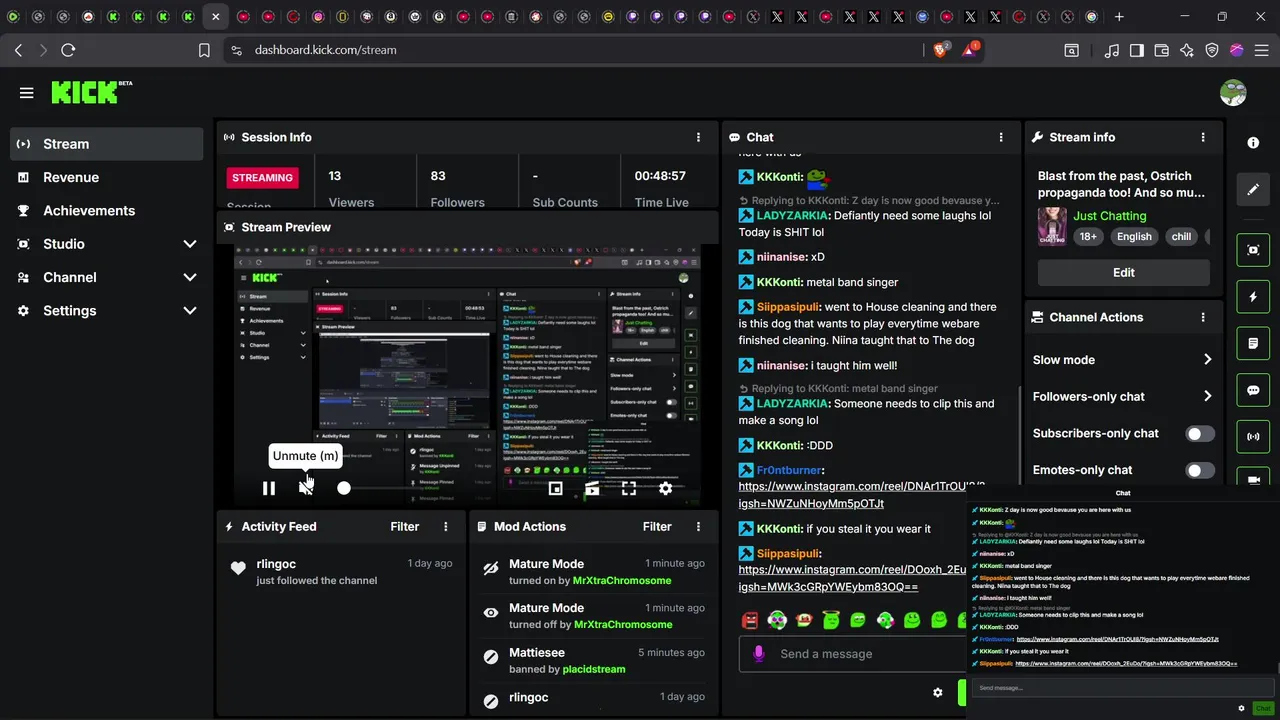Enable Subscribers-only chat toggle
1280x720 pixels.
(x=1200, y=434)
